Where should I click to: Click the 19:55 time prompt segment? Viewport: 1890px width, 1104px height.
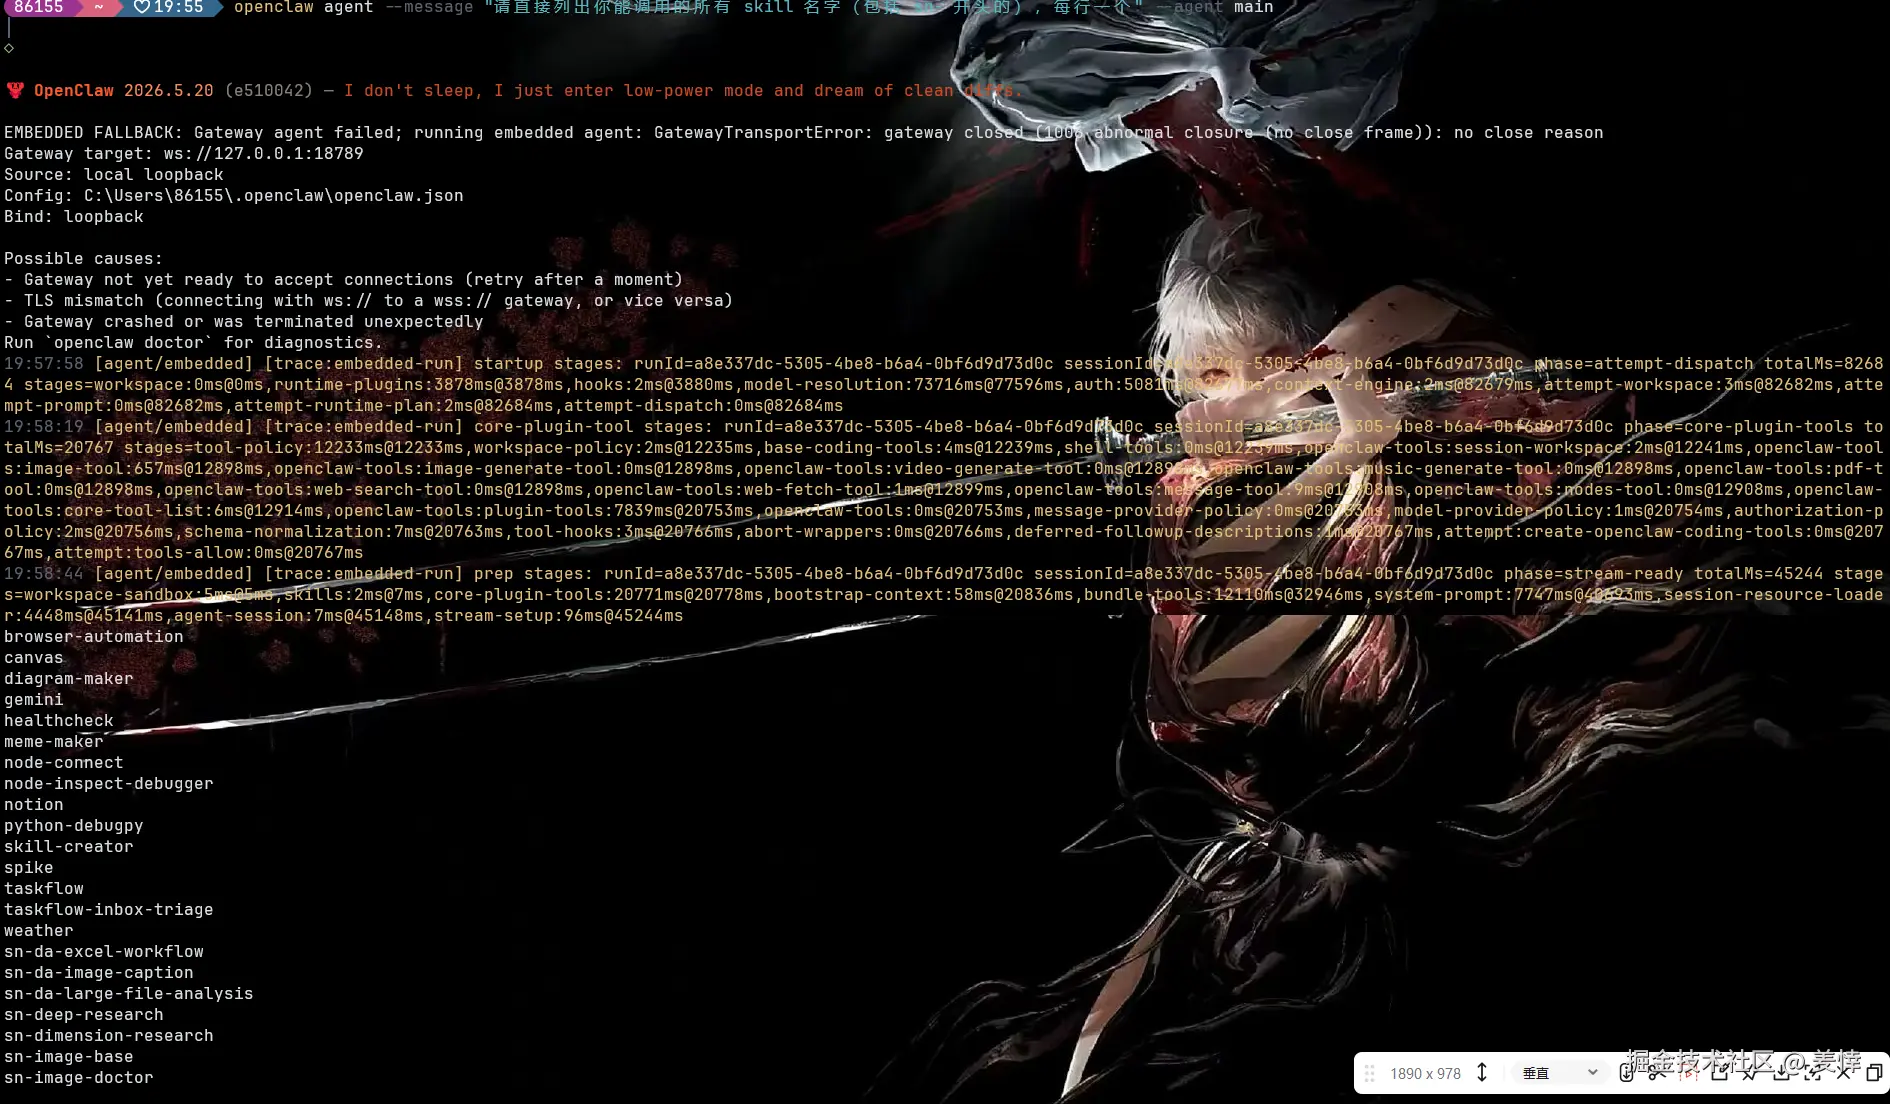pos(169,8)
